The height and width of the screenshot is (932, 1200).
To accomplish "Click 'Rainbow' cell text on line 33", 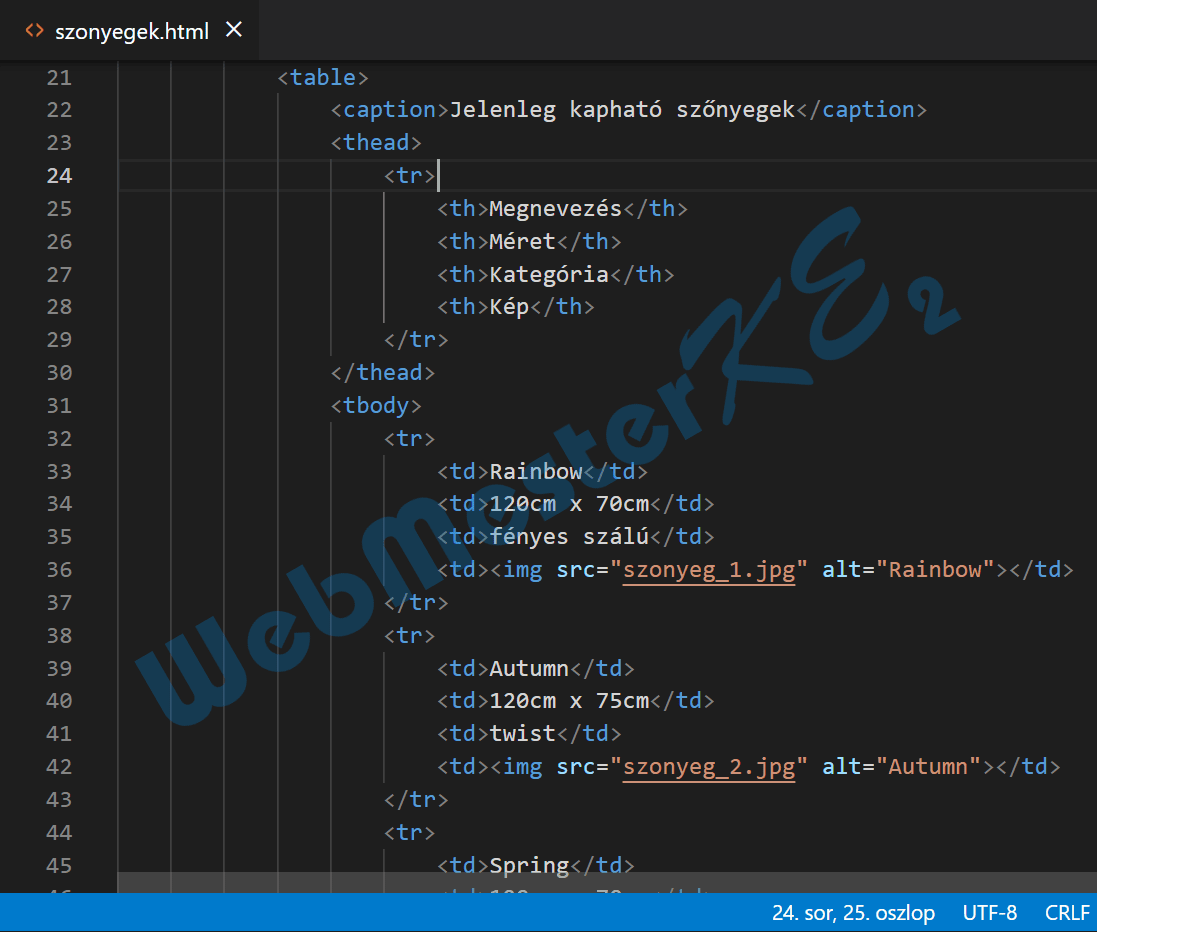I will 536,472.
